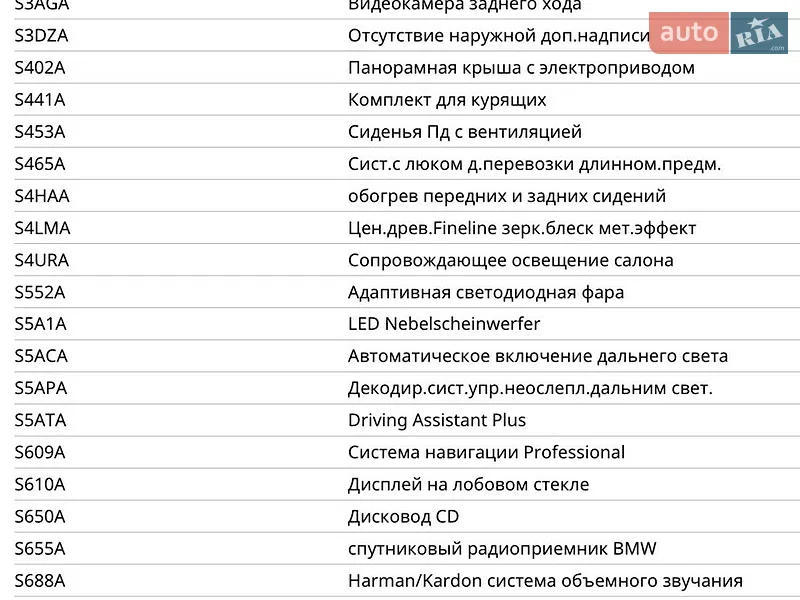Select the text "Отсутствие наружной доп.надписи"
This screenshot has width=800, height=600.
coord(499,36)
